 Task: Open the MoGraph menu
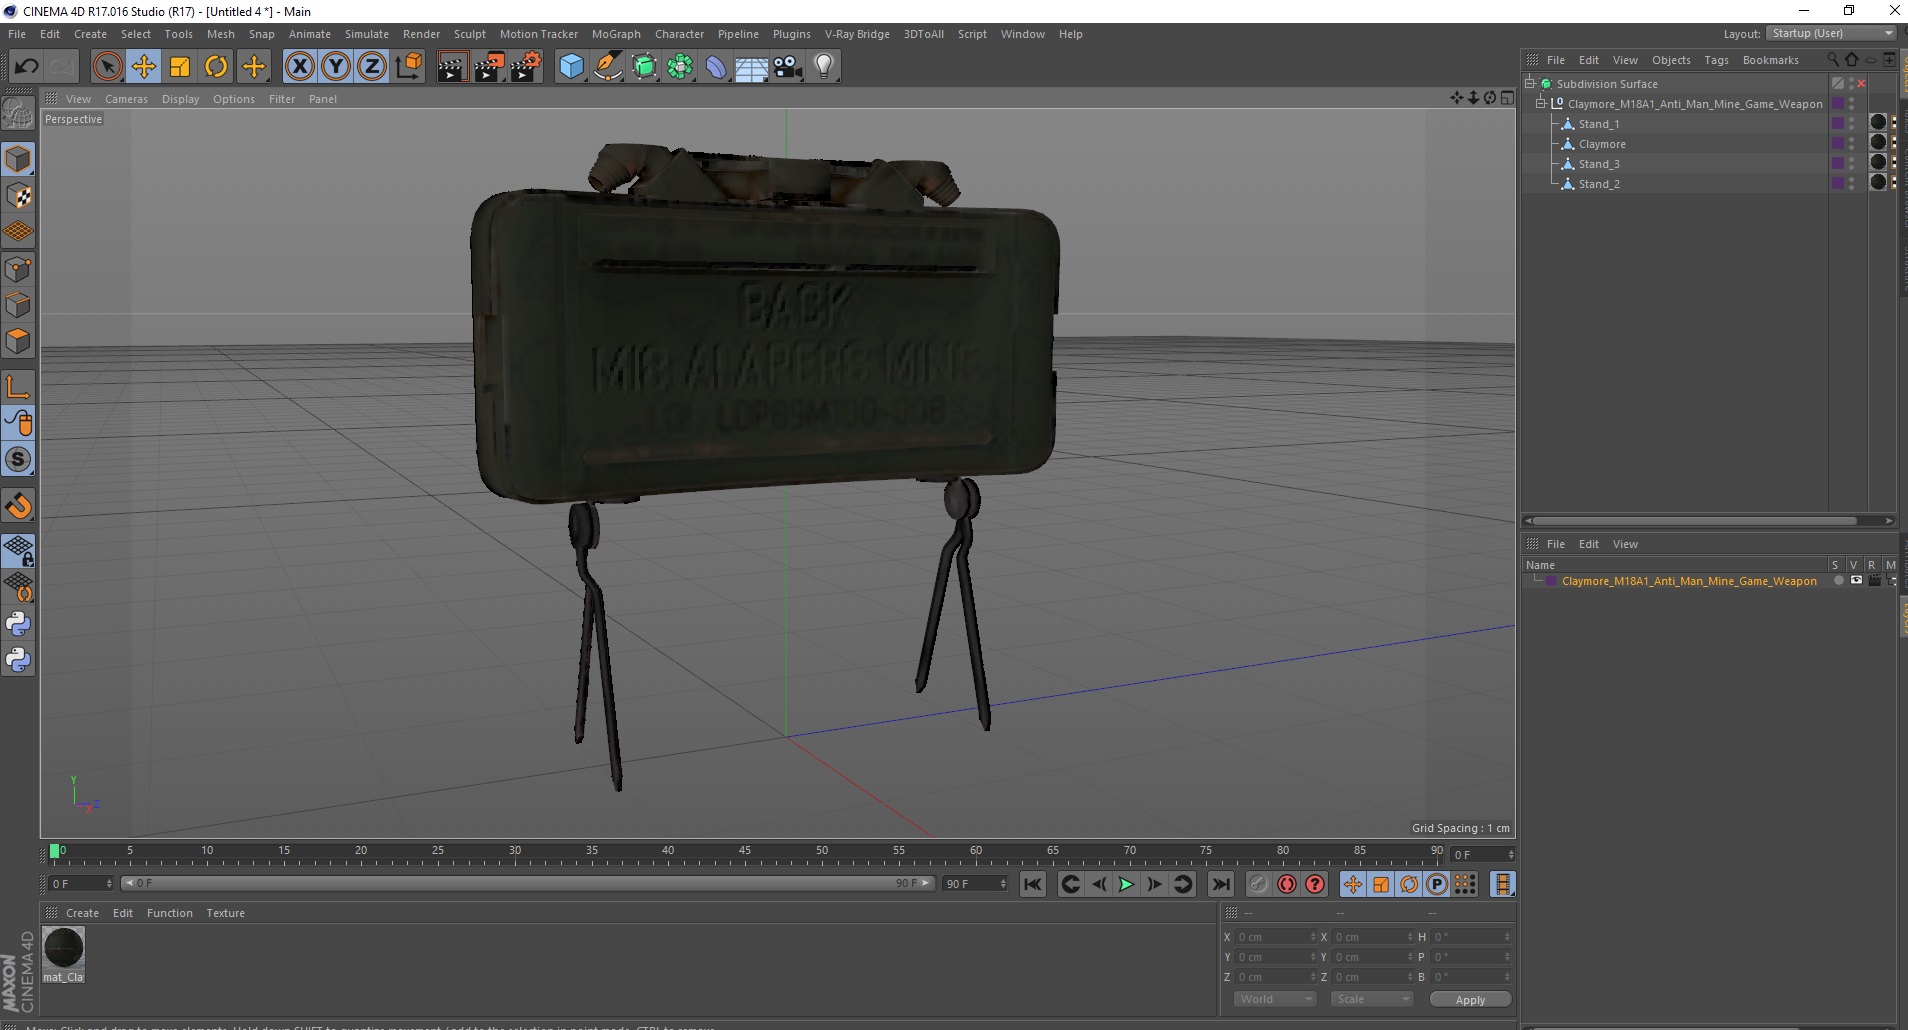(x=616, y=34)
